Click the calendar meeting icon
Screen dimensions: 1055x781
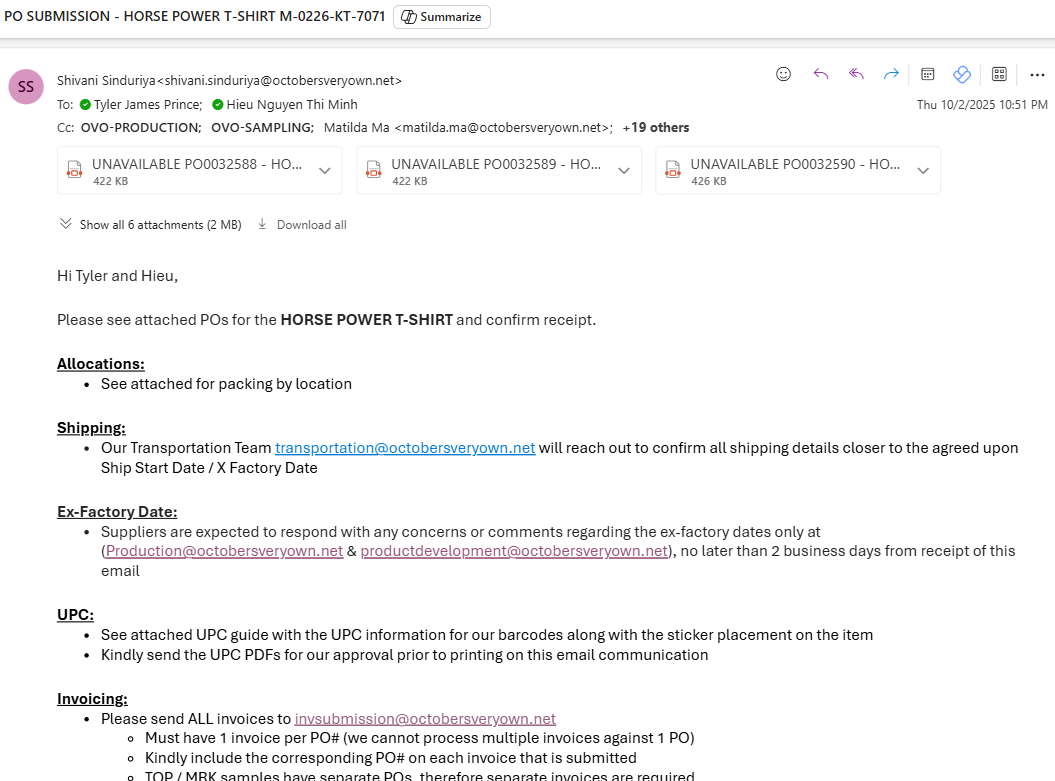coord(928,74)
